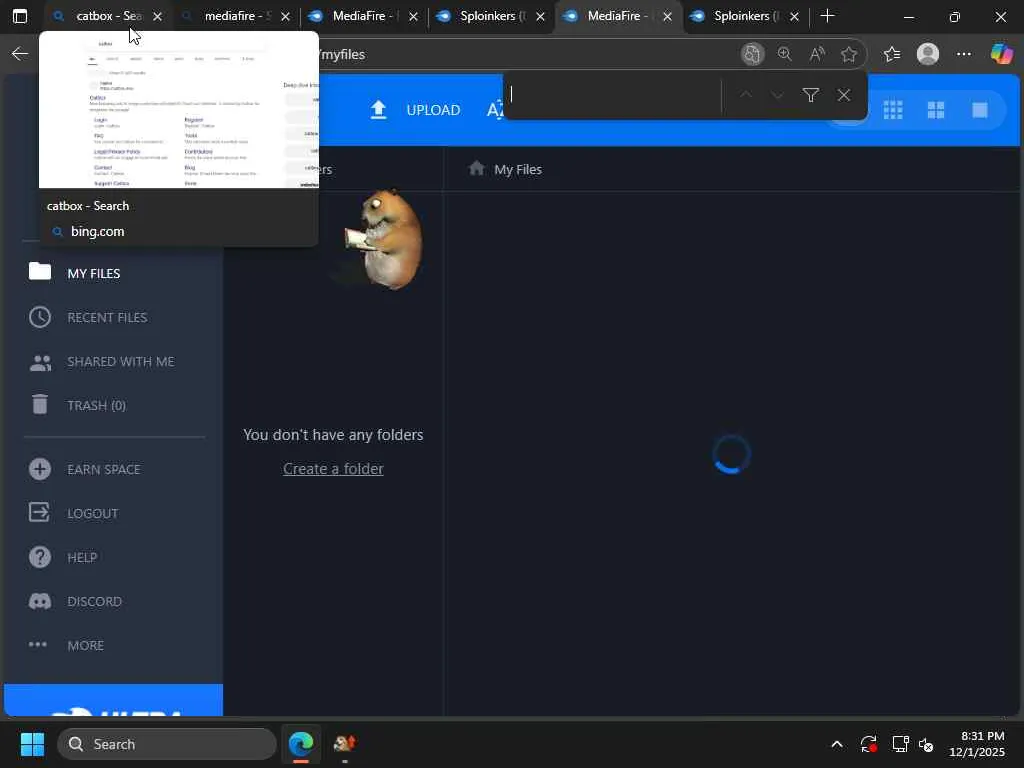The width and height of the screenshot is (1024, 768).
Task: Open the Windows Start menu
Action: [32, 744]
